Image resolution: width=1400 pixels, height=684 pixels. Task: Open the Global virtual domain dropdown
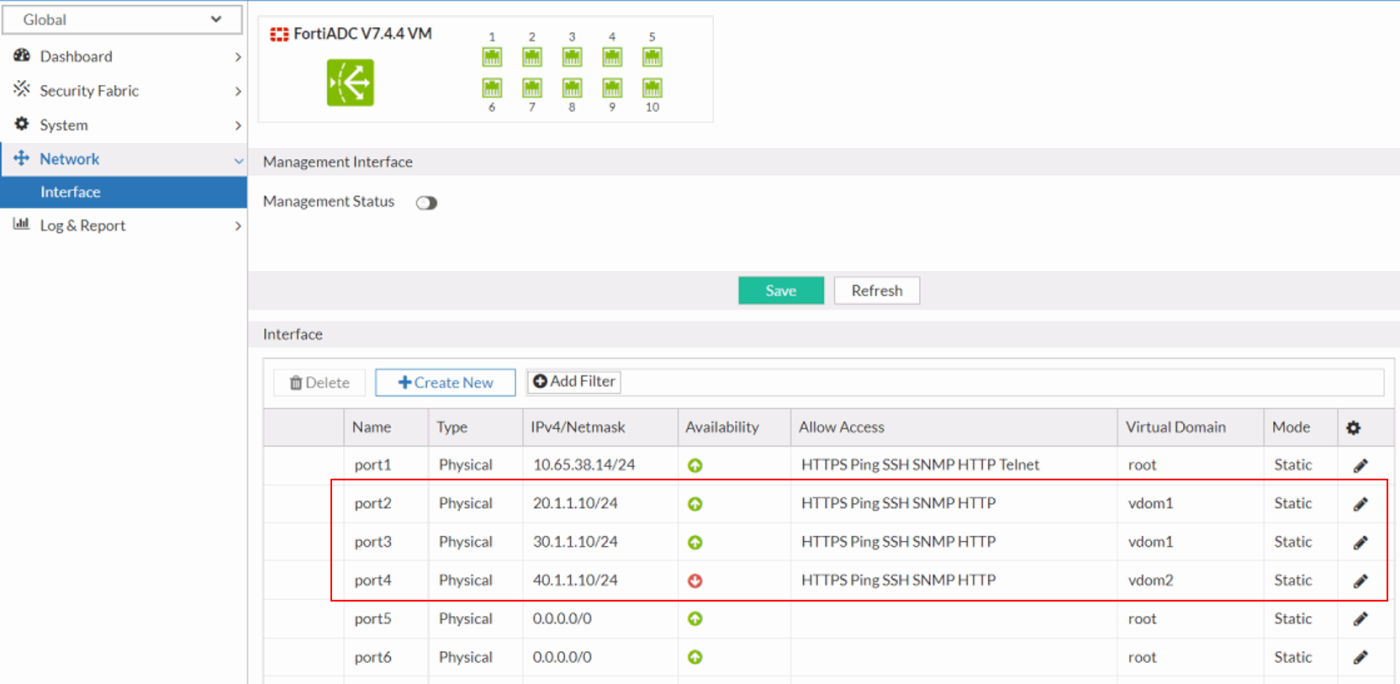click(122, 19)
